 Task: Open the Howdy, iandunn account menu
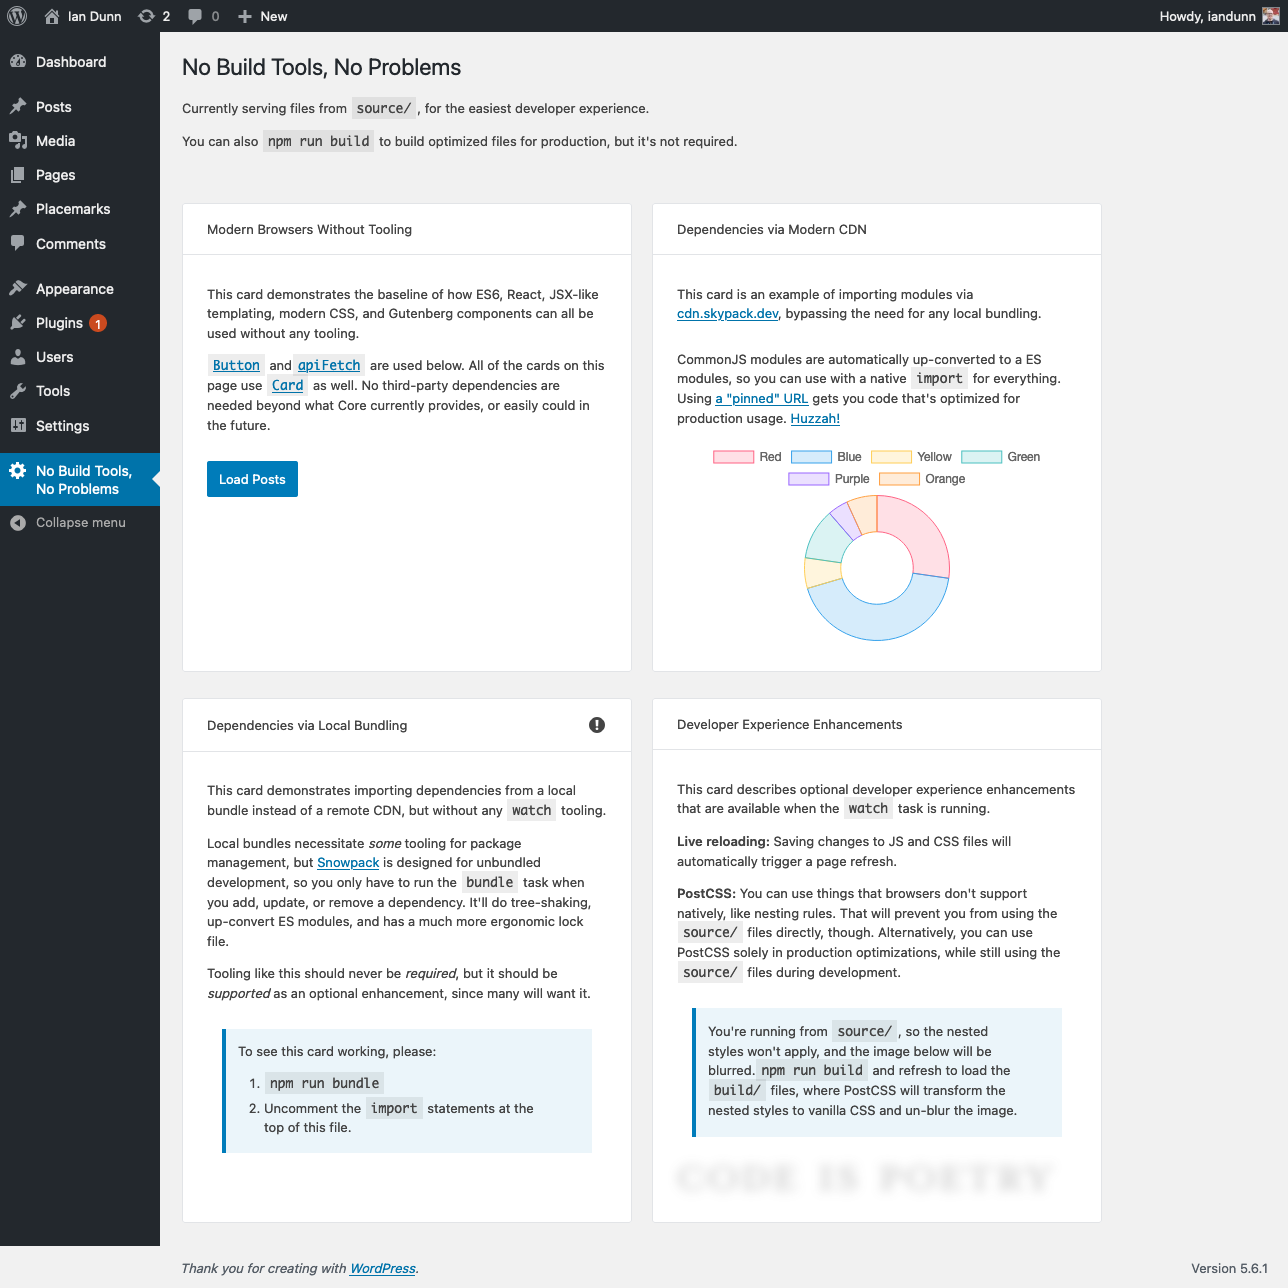(x=1206, y=16)
